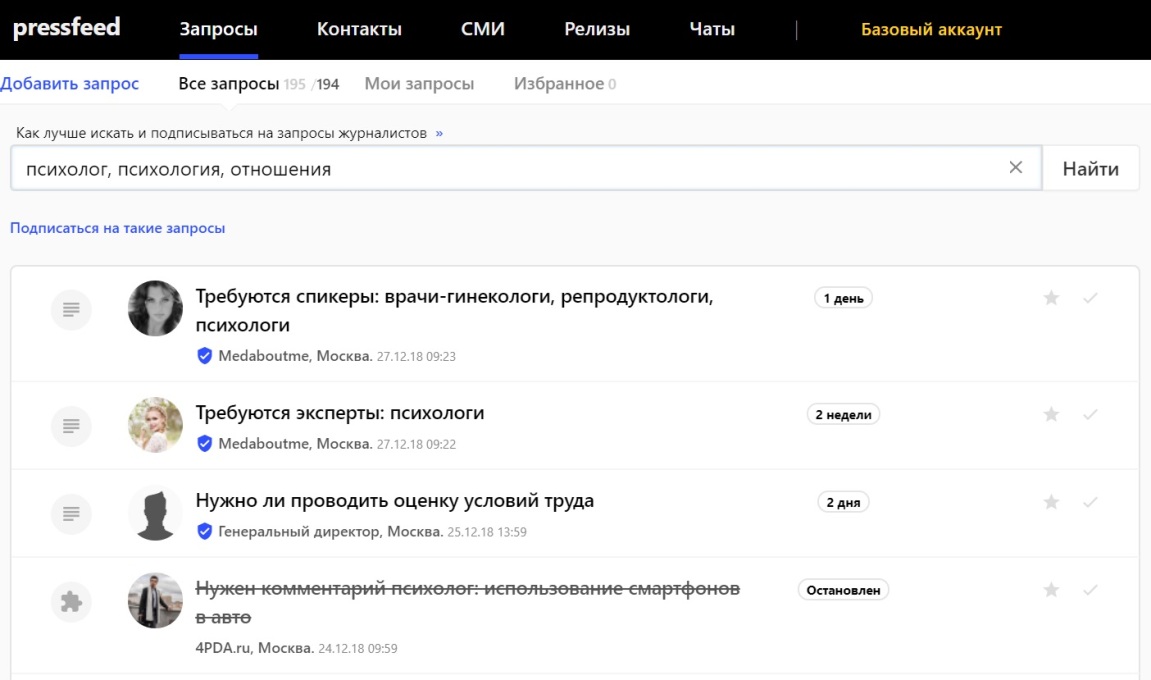This screenshot has width=1151, height=680.
Task: Click silhouette avatar of Генеральный директор request
Action: pos(155,513)
